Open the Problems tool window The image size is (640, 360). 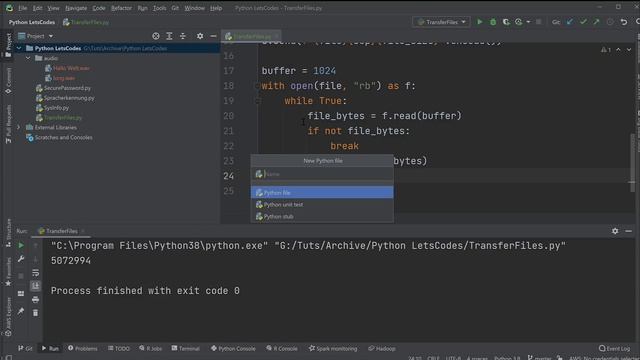coord(82,348)
